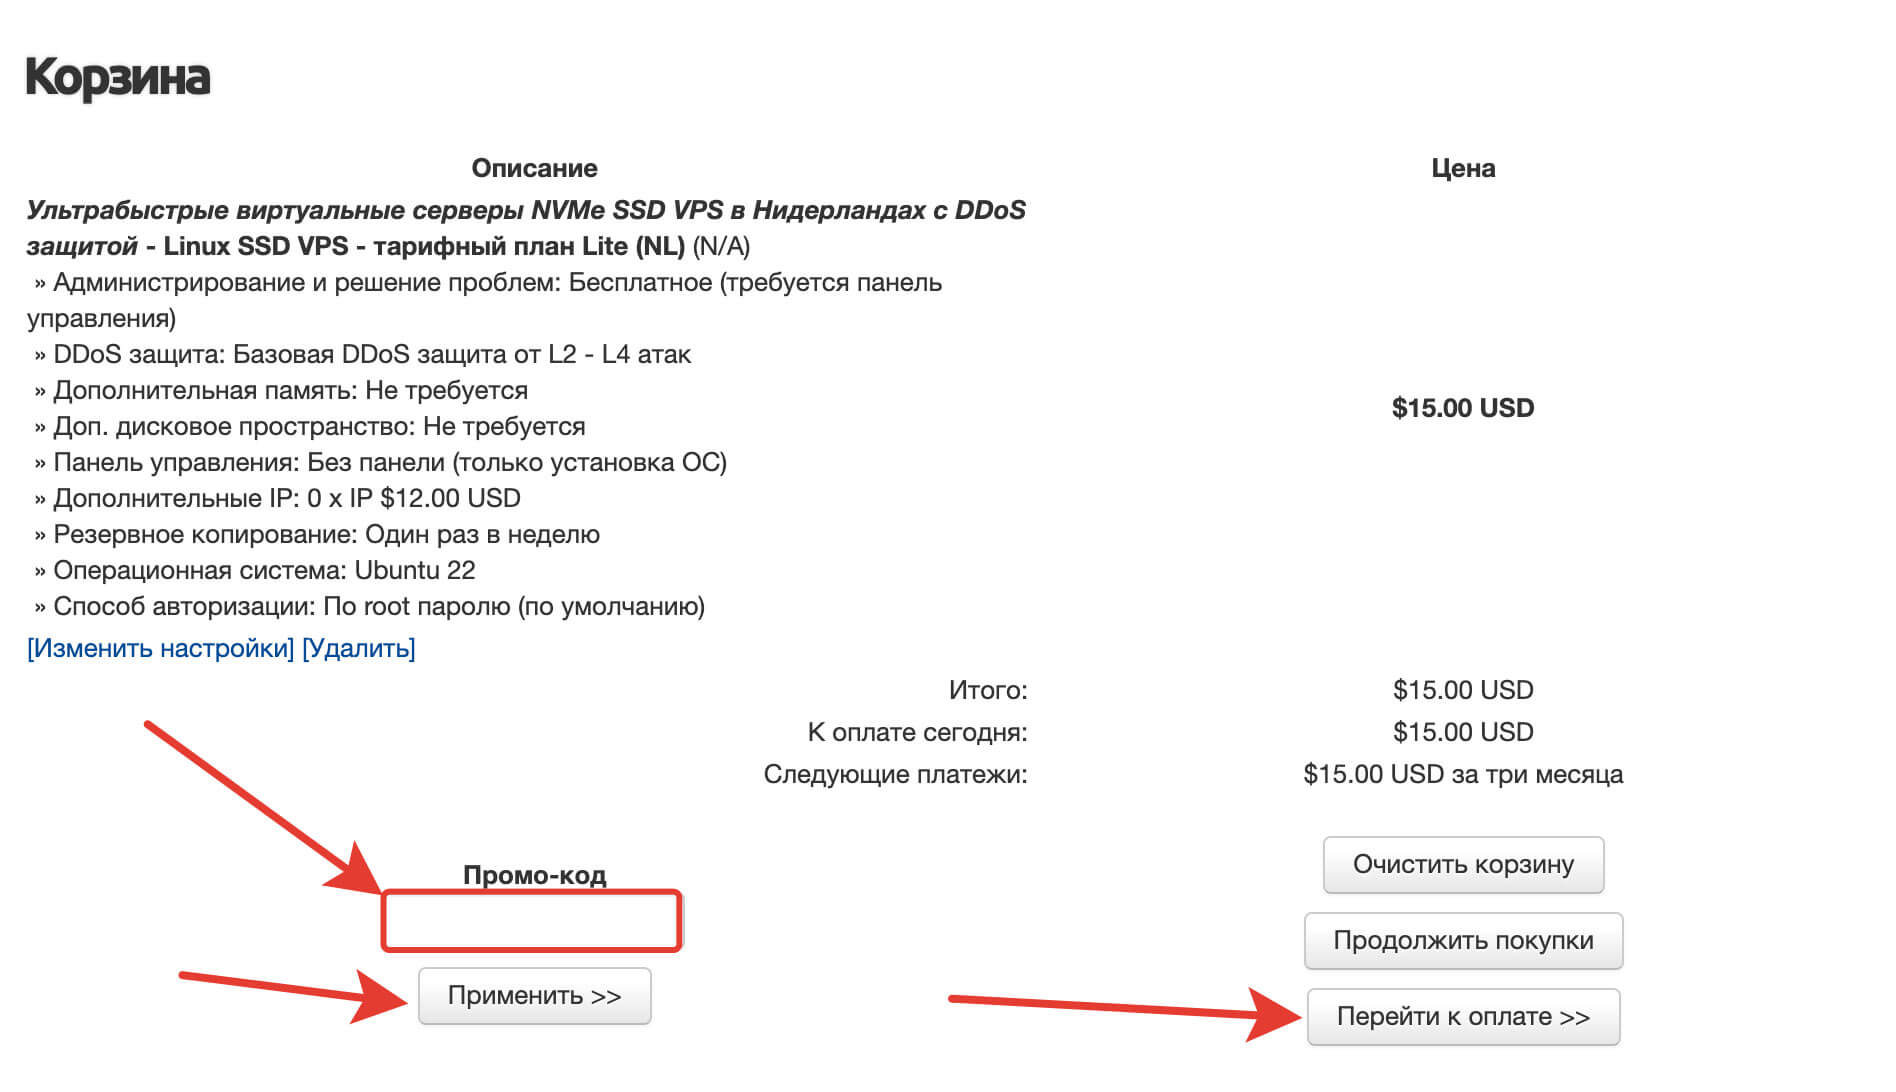Click the bold $15.00 USD item price
This screenshot has height=1092, width=1896.
1462,408
